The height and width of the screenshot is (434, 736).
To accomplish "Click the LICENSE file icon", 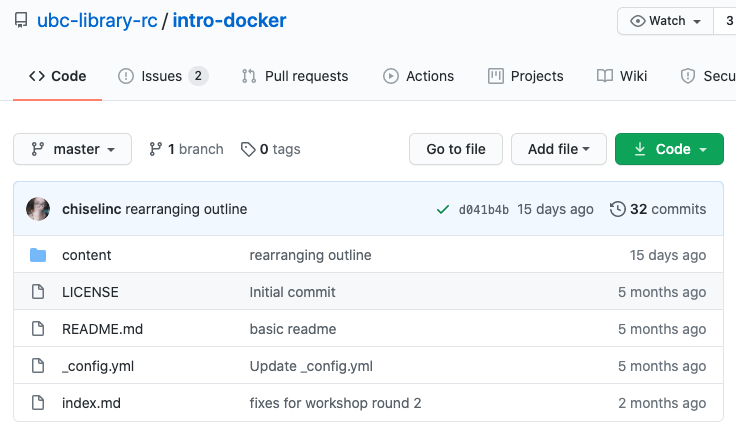I will 38,292.
